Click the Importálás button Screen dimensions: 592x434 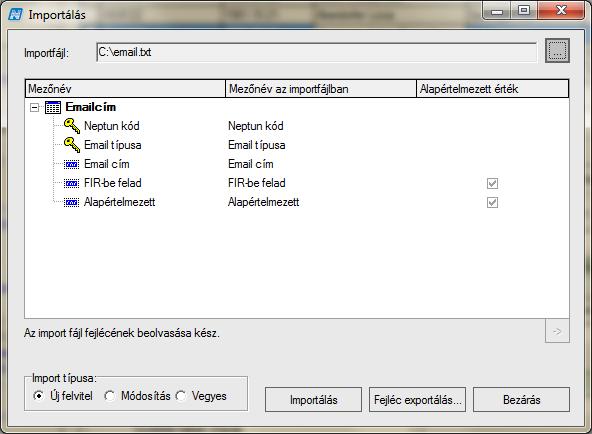click(313, 400)
